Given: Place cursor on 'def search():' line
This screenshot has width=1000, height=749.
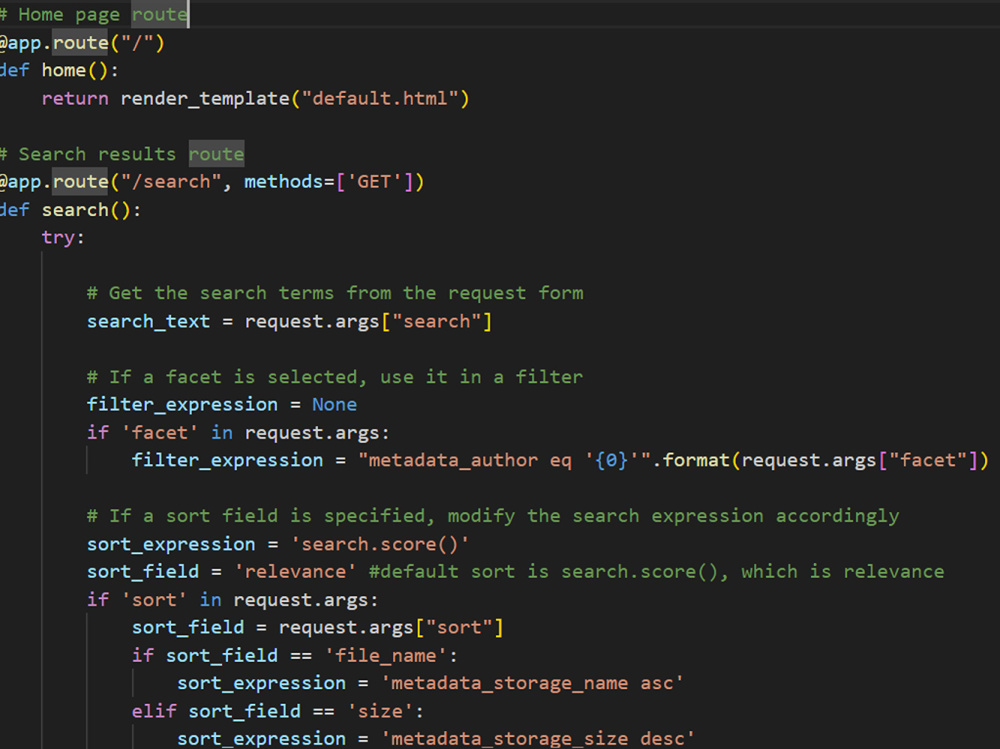Looking at the screenshot, I should click(x=71, y=210).
